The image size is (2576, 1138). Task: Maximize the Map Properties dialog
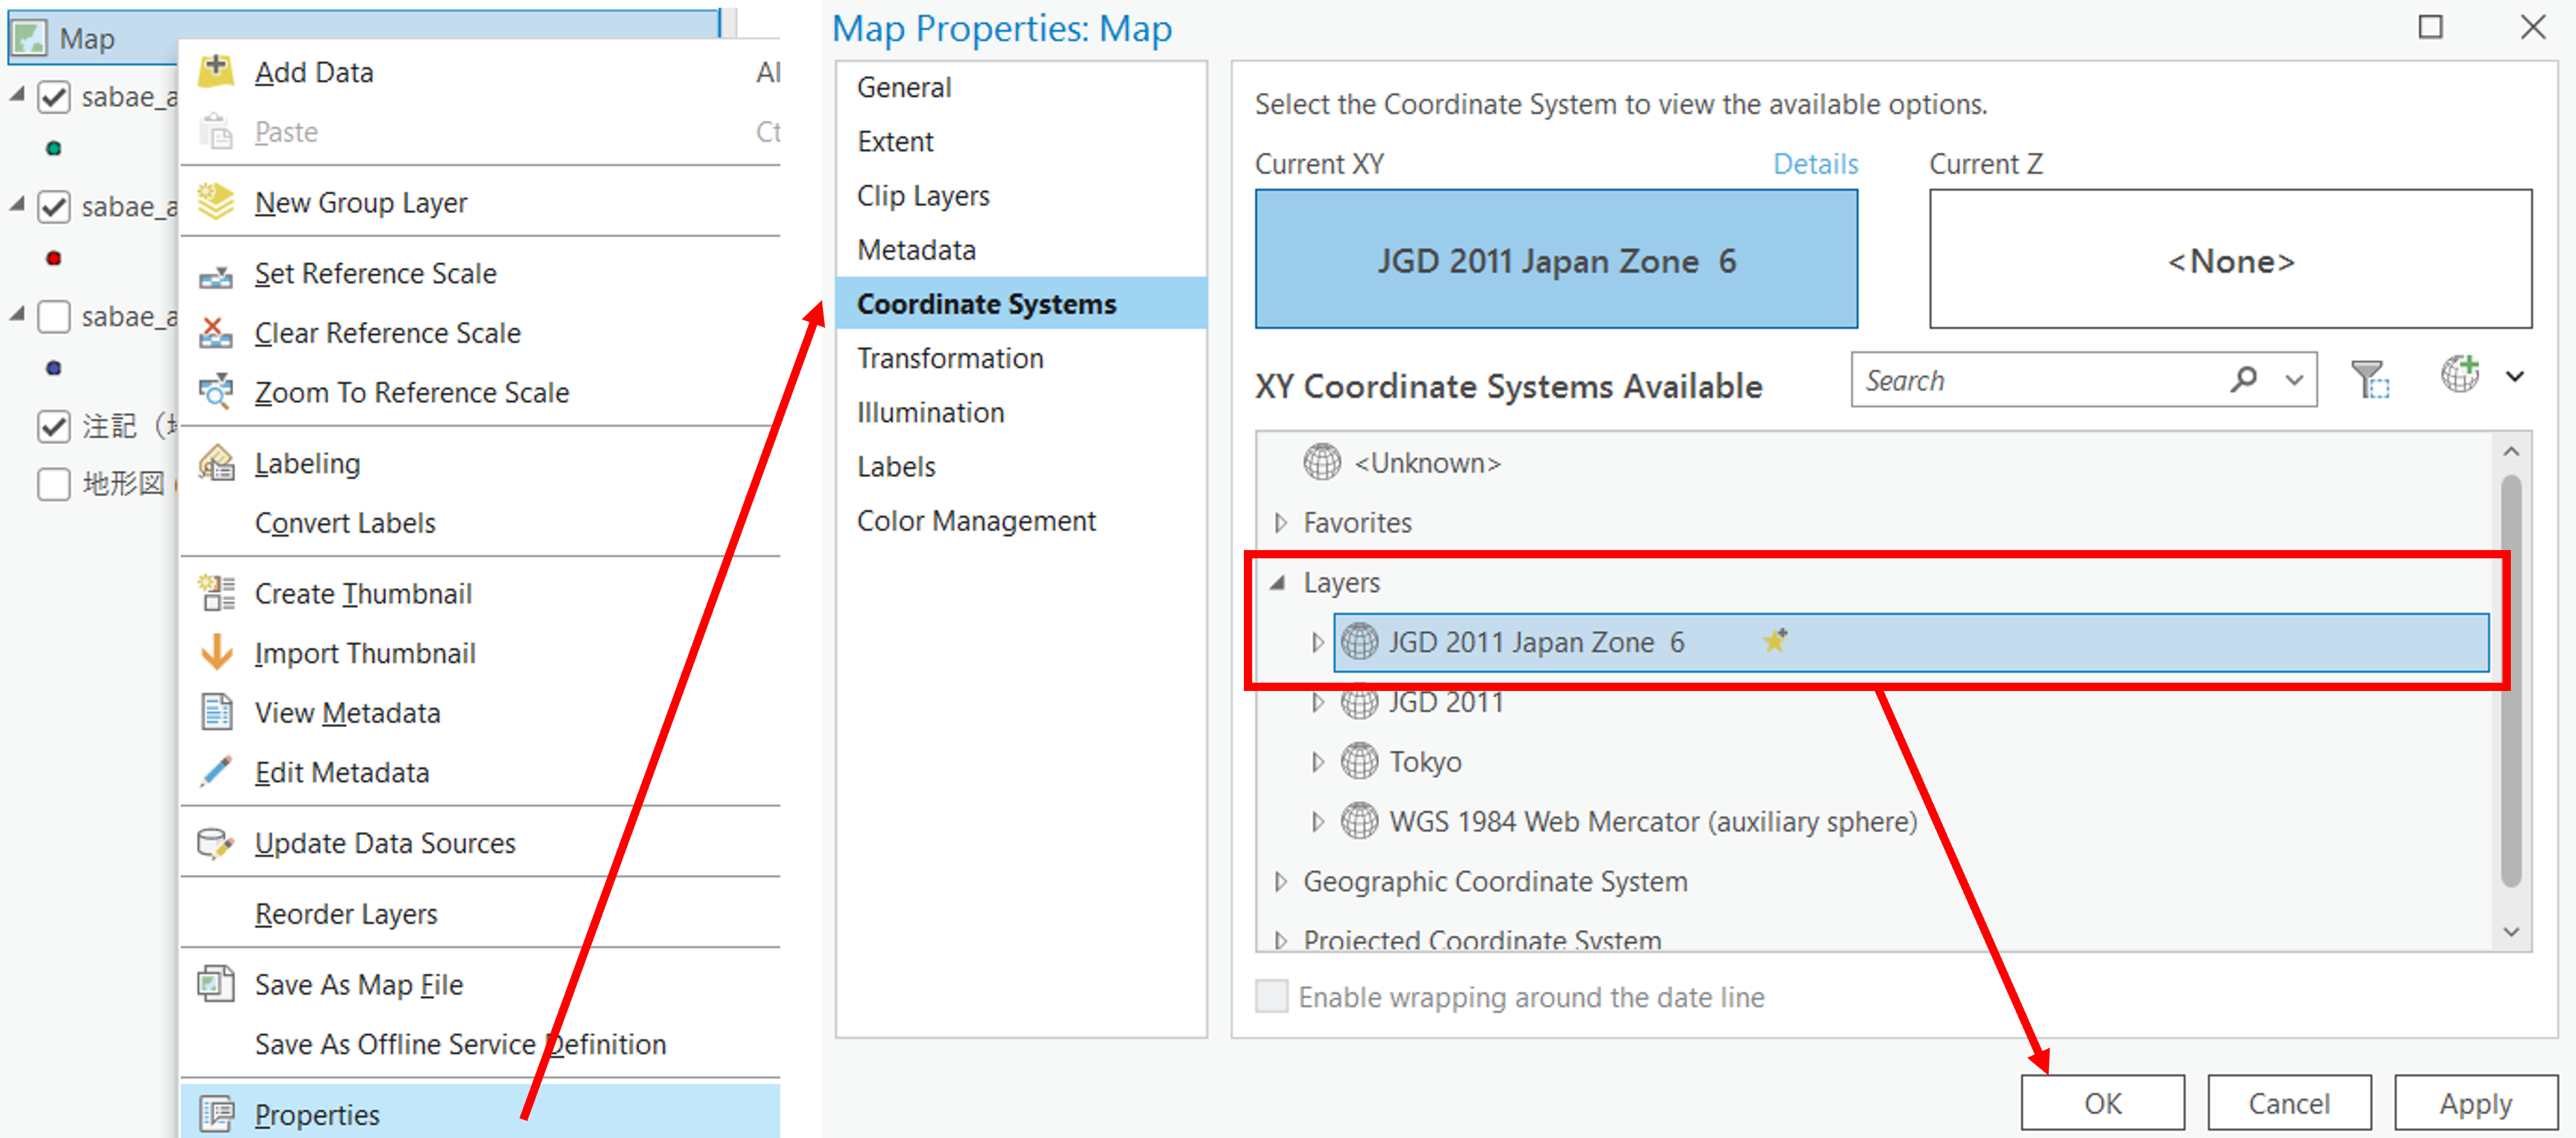coord(2430,27)
